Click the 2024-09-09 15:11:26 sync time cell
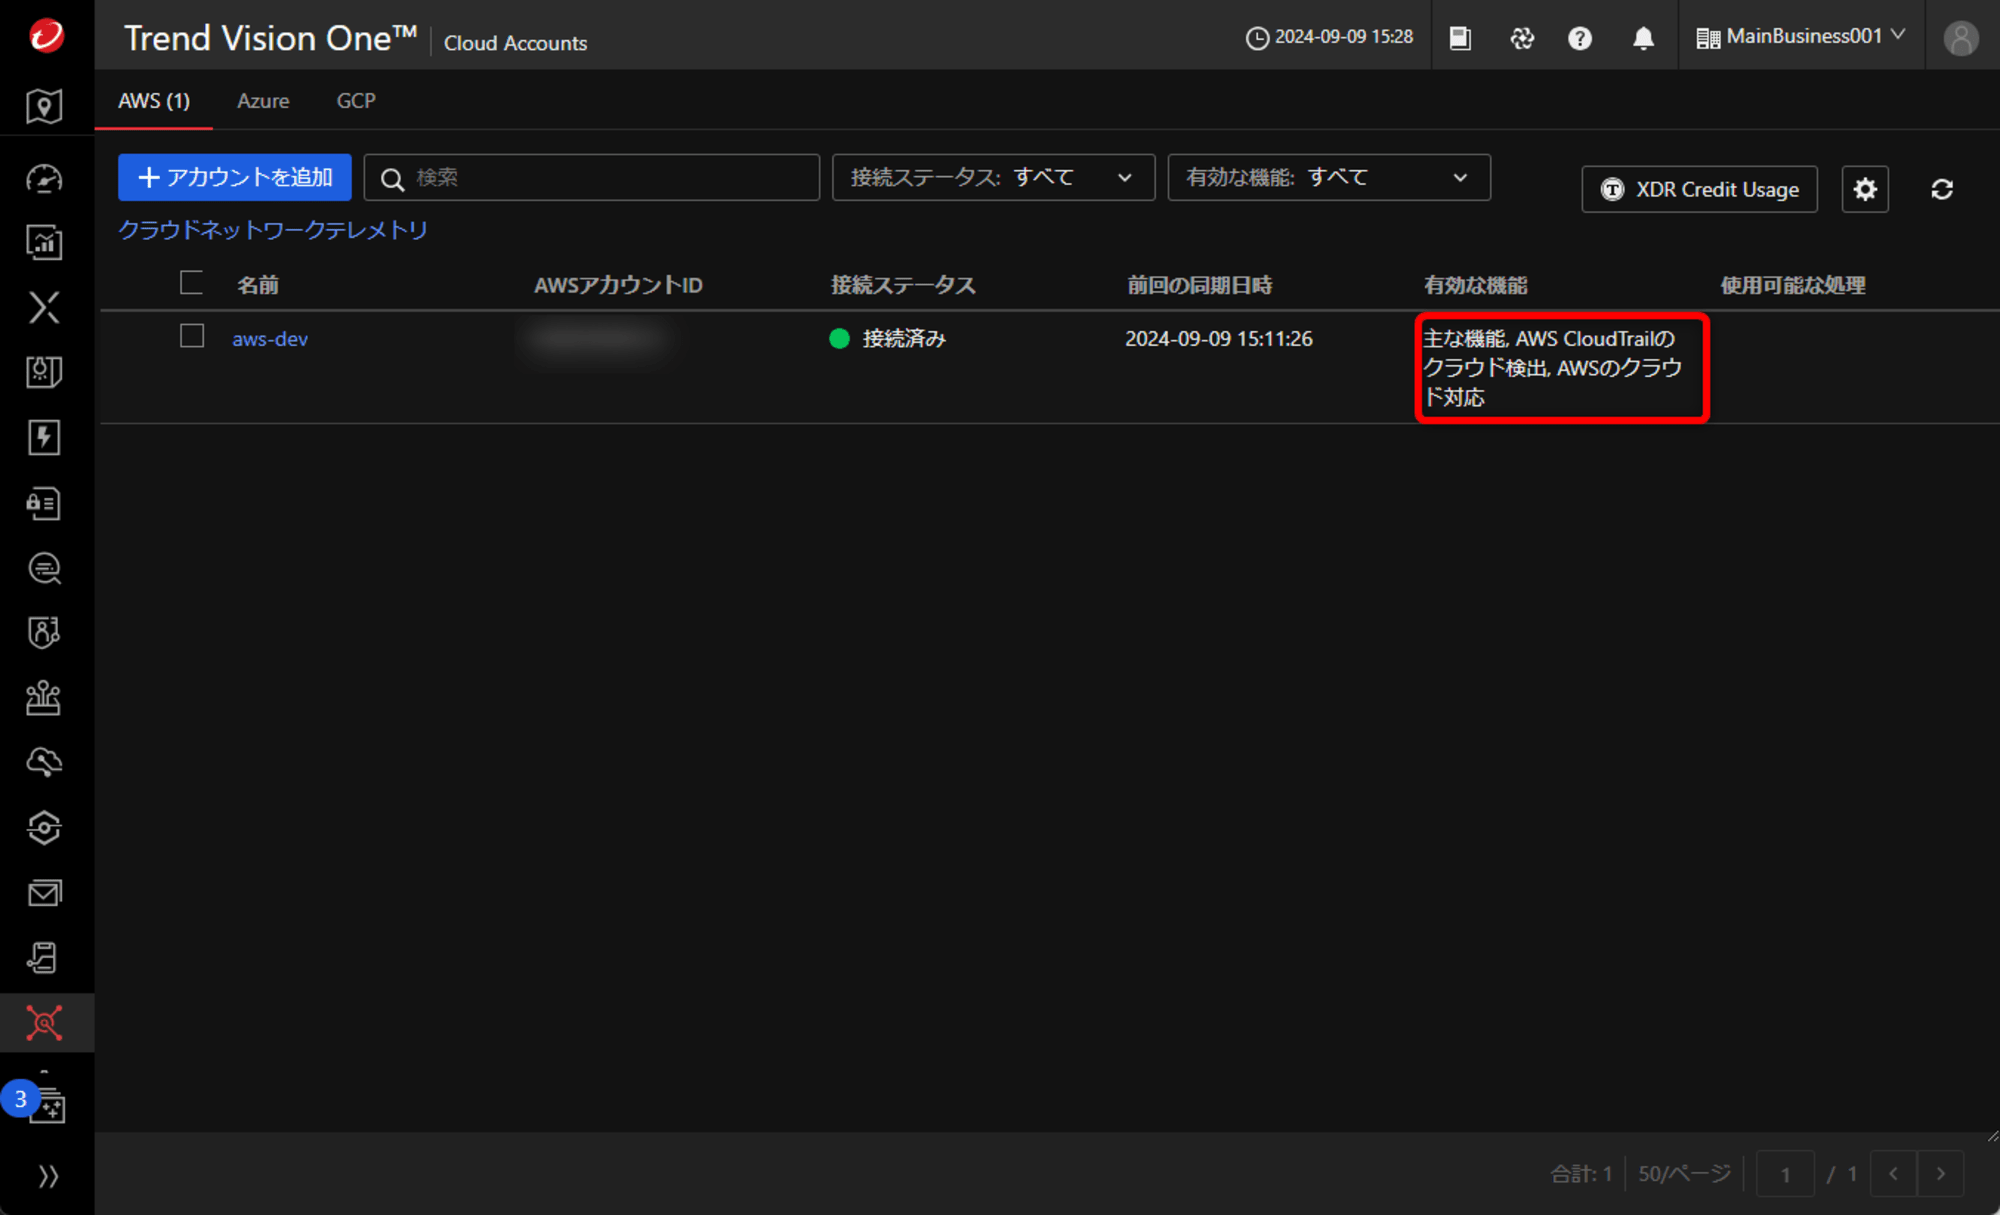Image resolution: width=2000 pixels, height=1215 pixels. [1219, 338]
